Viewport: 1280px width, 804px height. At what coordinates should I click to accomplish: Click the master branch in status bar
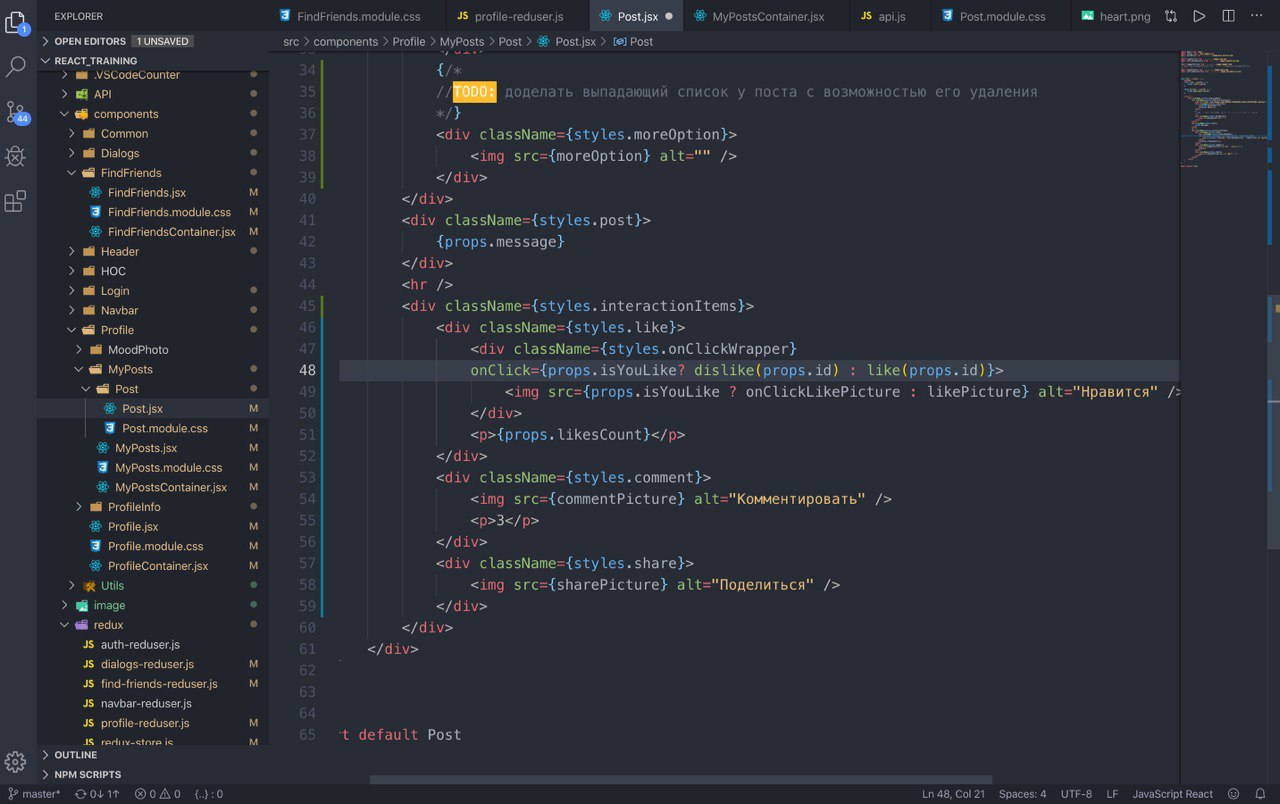click(34, 794)
